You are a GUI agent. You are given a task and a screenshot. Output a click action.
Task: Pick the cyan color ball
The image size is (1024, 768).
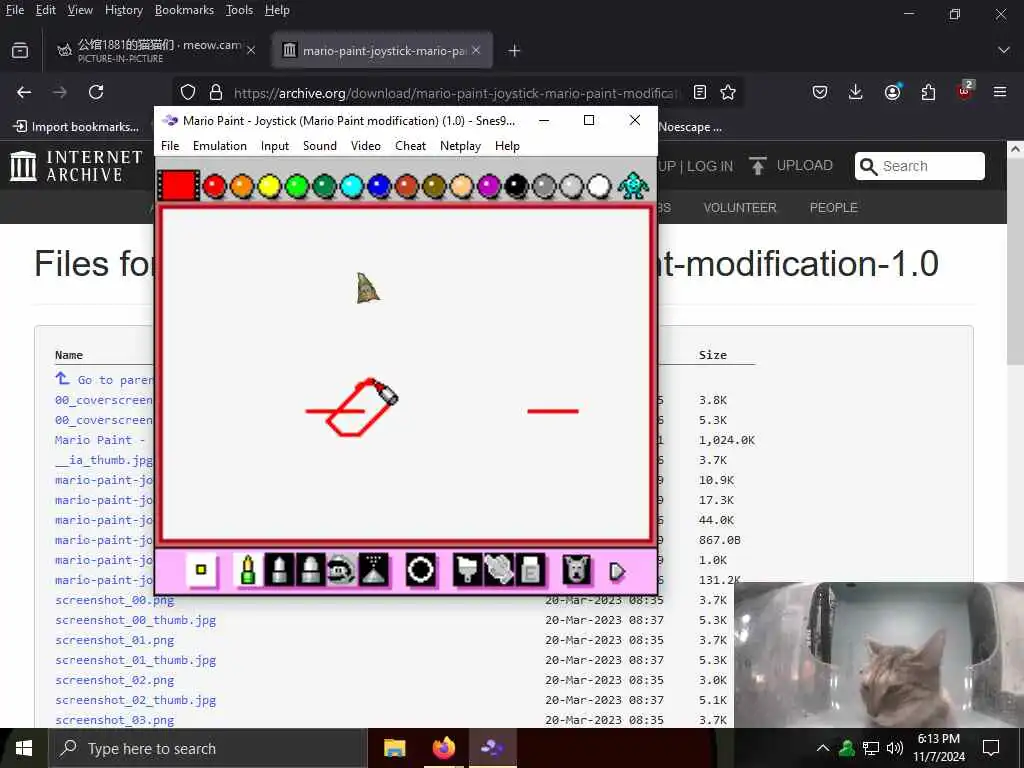pyautogui.click(x=351, y=187)
